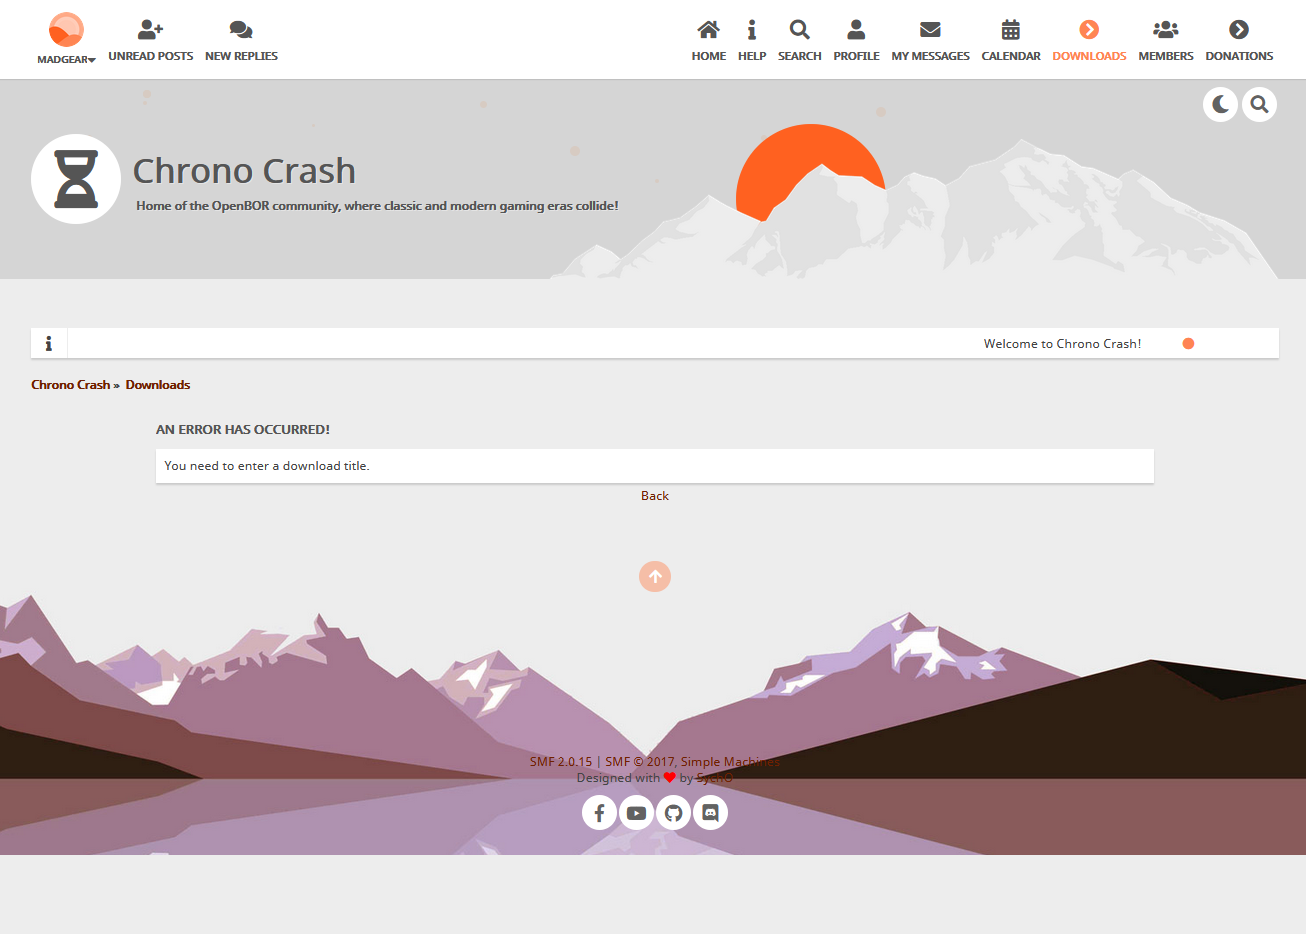
Task: Open Search via top menu magnifier
Action: (800, 29)
